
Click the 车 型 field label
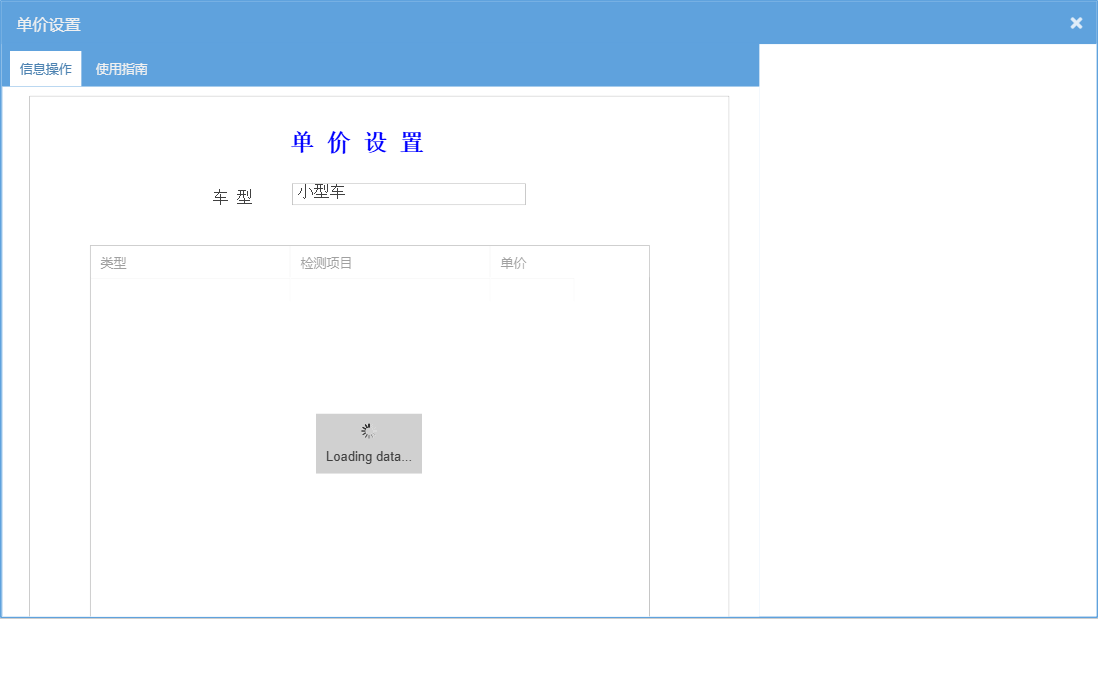232,197
